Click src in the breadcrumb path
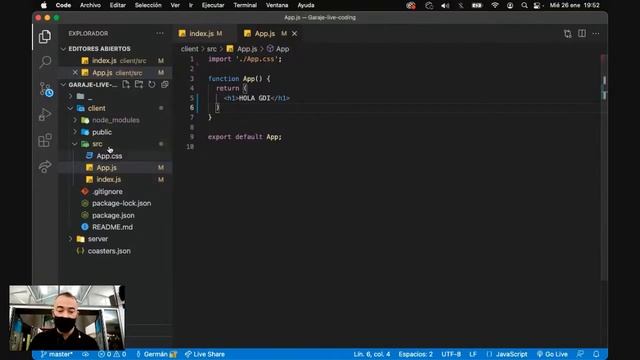The height and width of the screenshot is (360, 640). [211, 49]
